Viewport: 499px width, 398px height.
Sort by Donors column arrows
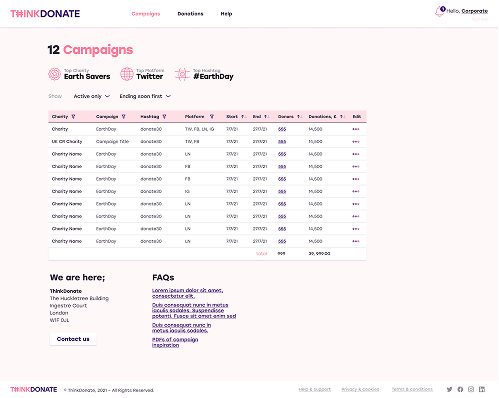point(299,117)
